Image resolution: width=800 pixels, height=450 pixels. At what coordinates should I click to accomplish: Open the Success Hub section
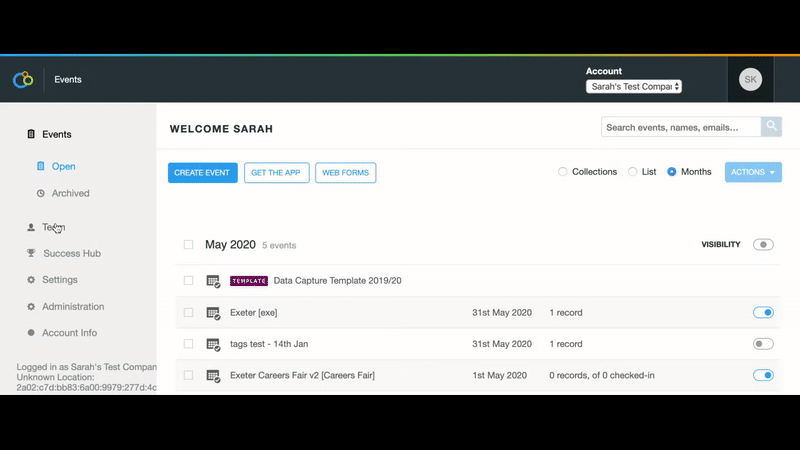(72, 253)
